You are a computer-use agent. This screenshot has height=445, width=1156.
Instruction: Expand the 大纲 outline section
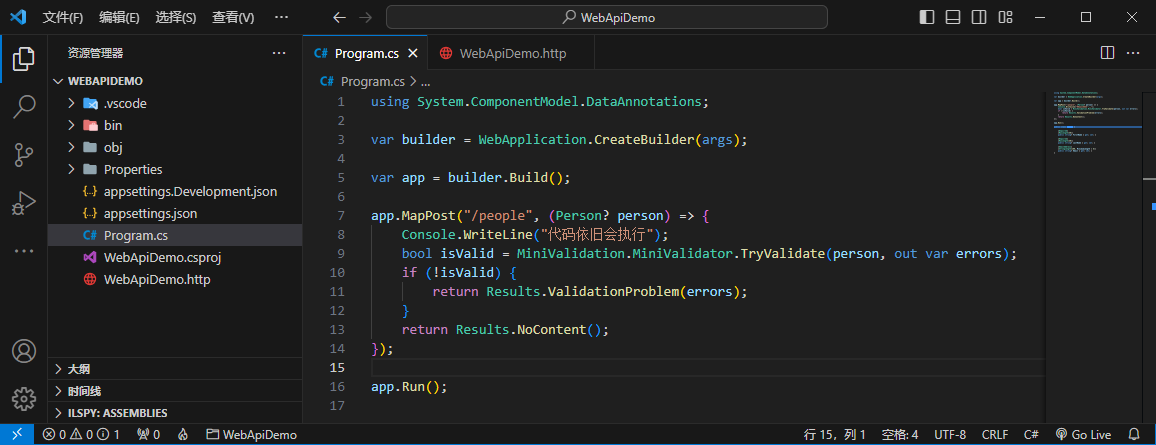[x=78, y=369]
